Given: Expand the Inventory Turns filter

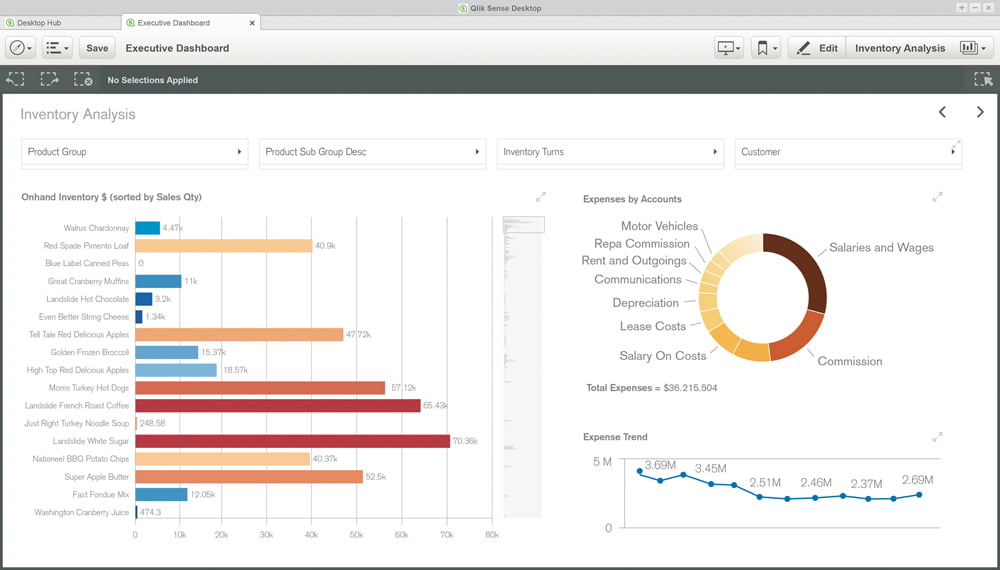Looking at the screenshot, I should (x=610, y=152).
